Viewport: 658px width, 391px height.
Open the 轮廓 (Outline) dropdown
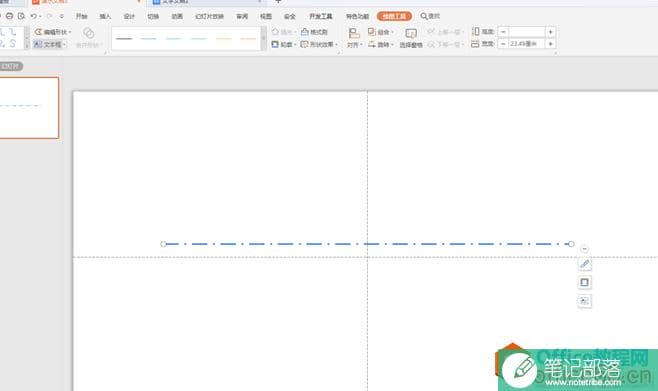tap(284, 44)
